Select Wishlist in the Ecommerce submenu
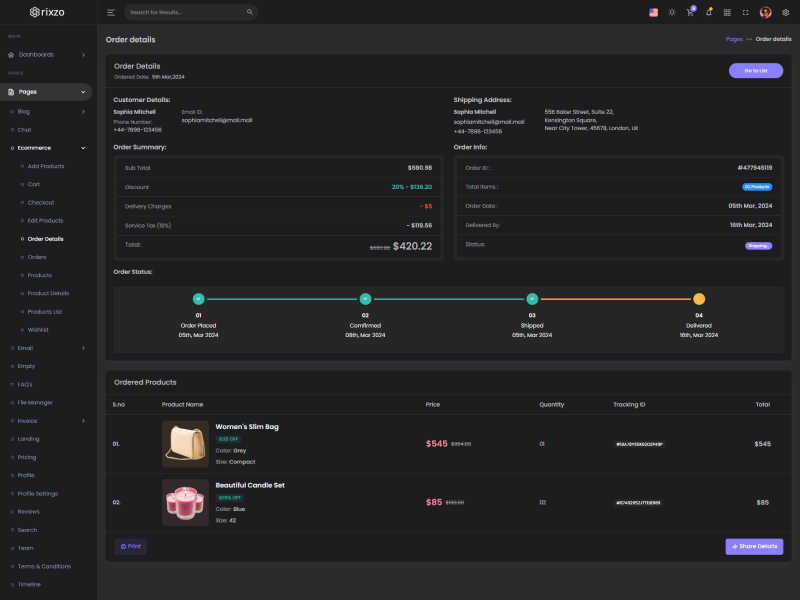The height and width of the screenshot is (600, 800). [38, 329]
